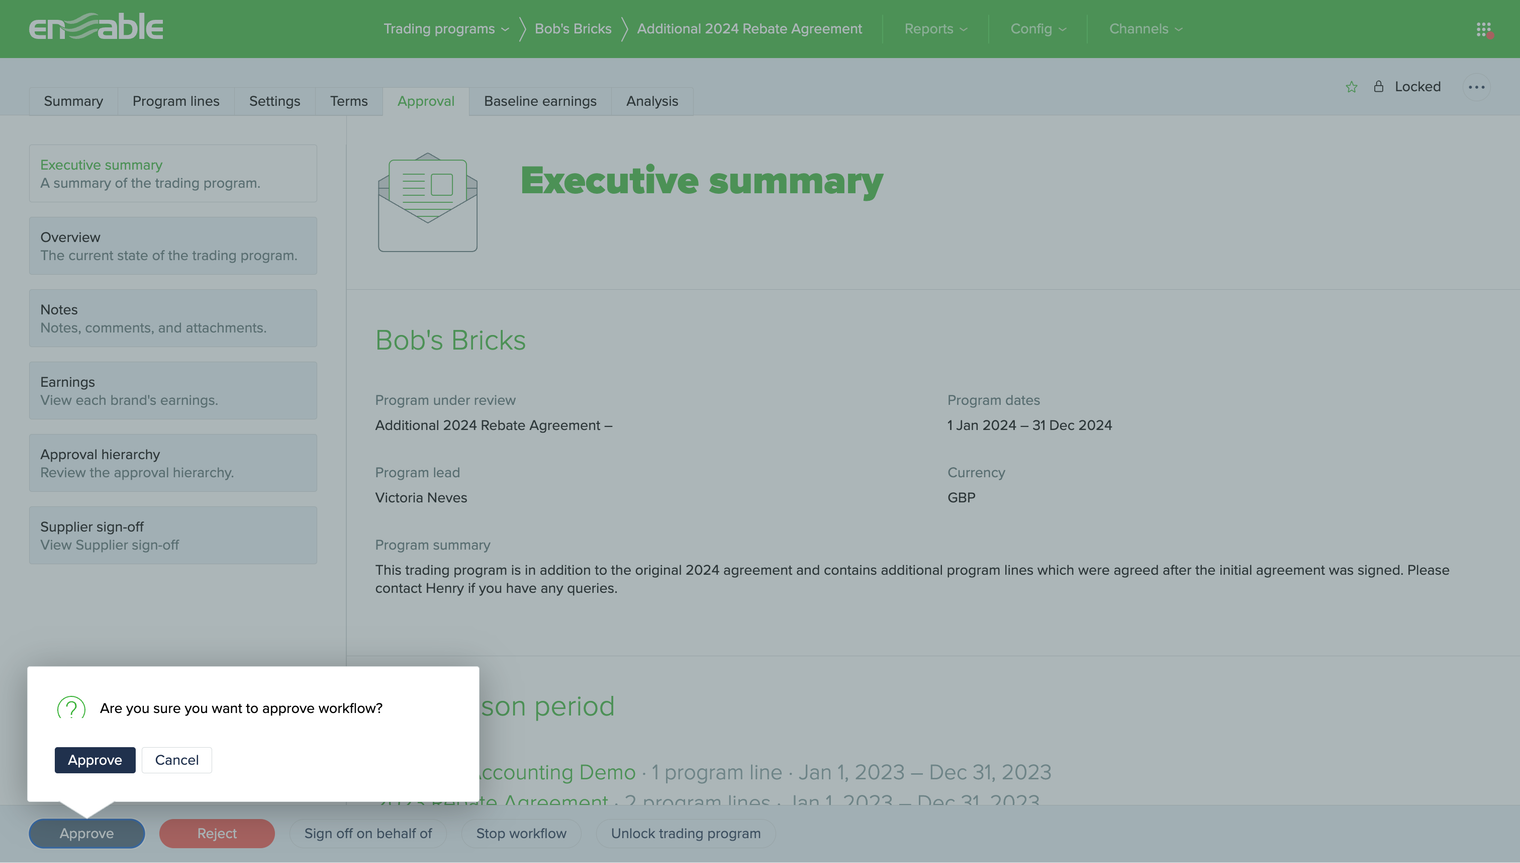Open the Baseline earnings tab

click(x=540, y=101)
